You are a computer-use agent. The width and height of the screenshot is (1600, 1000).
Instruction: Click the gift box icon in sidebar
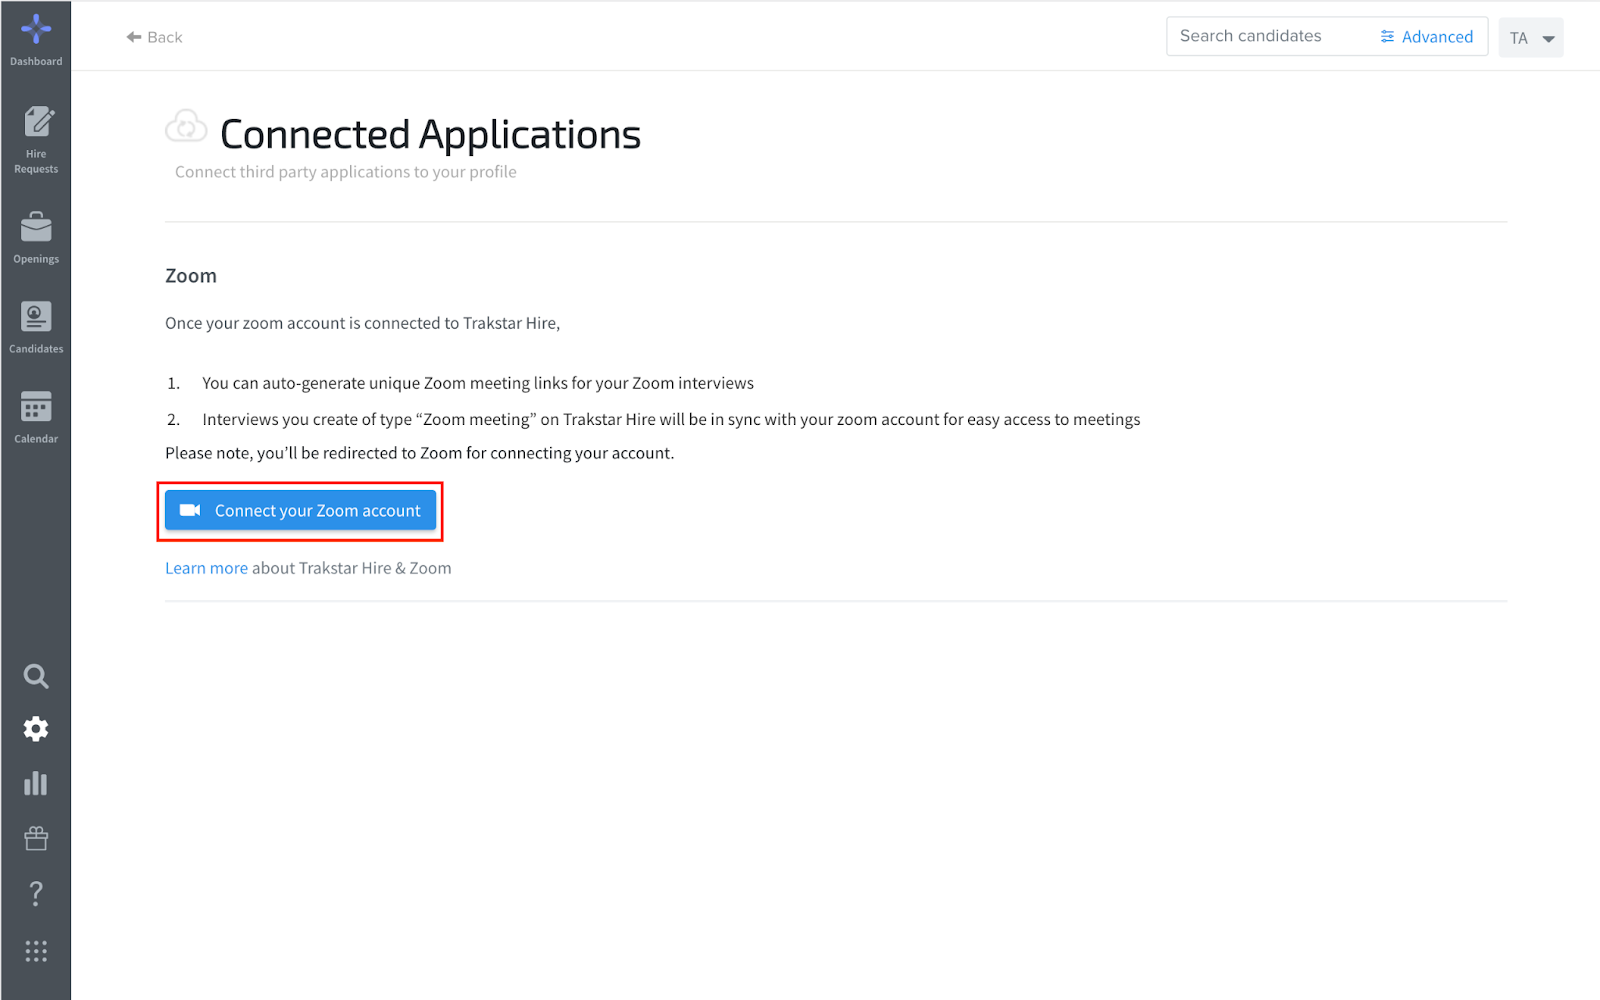(x=36, y=838)
